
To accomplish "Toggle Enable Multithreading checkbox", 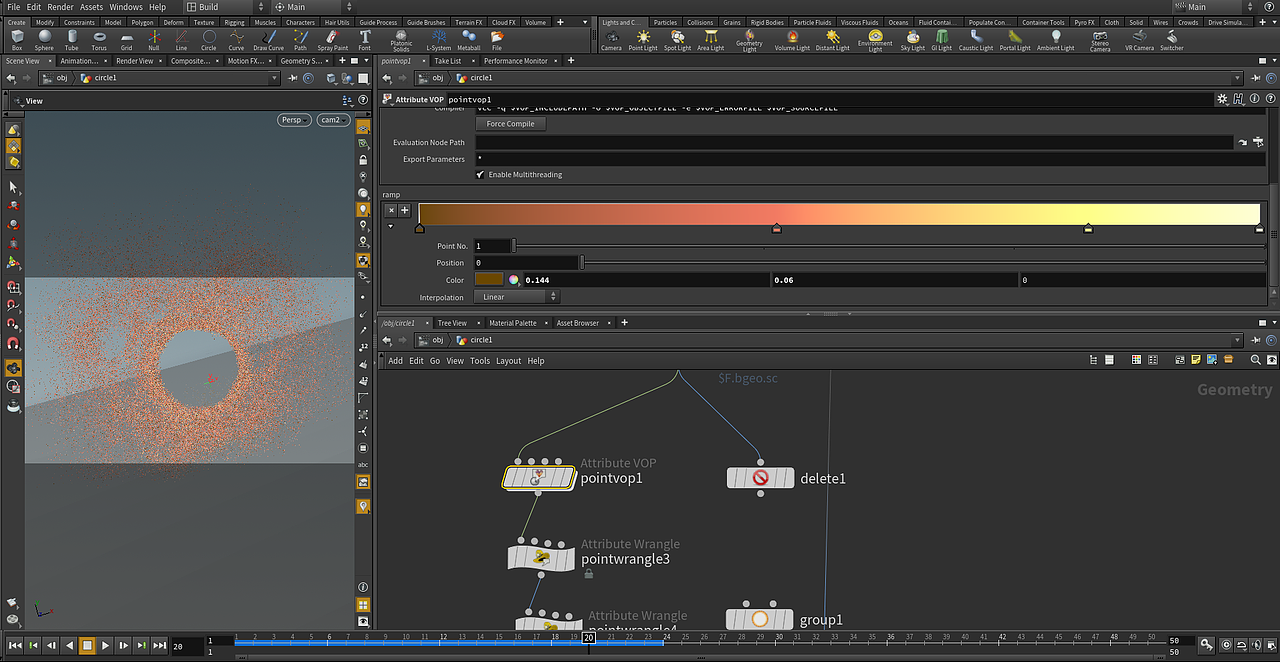I will coord(481,175).
